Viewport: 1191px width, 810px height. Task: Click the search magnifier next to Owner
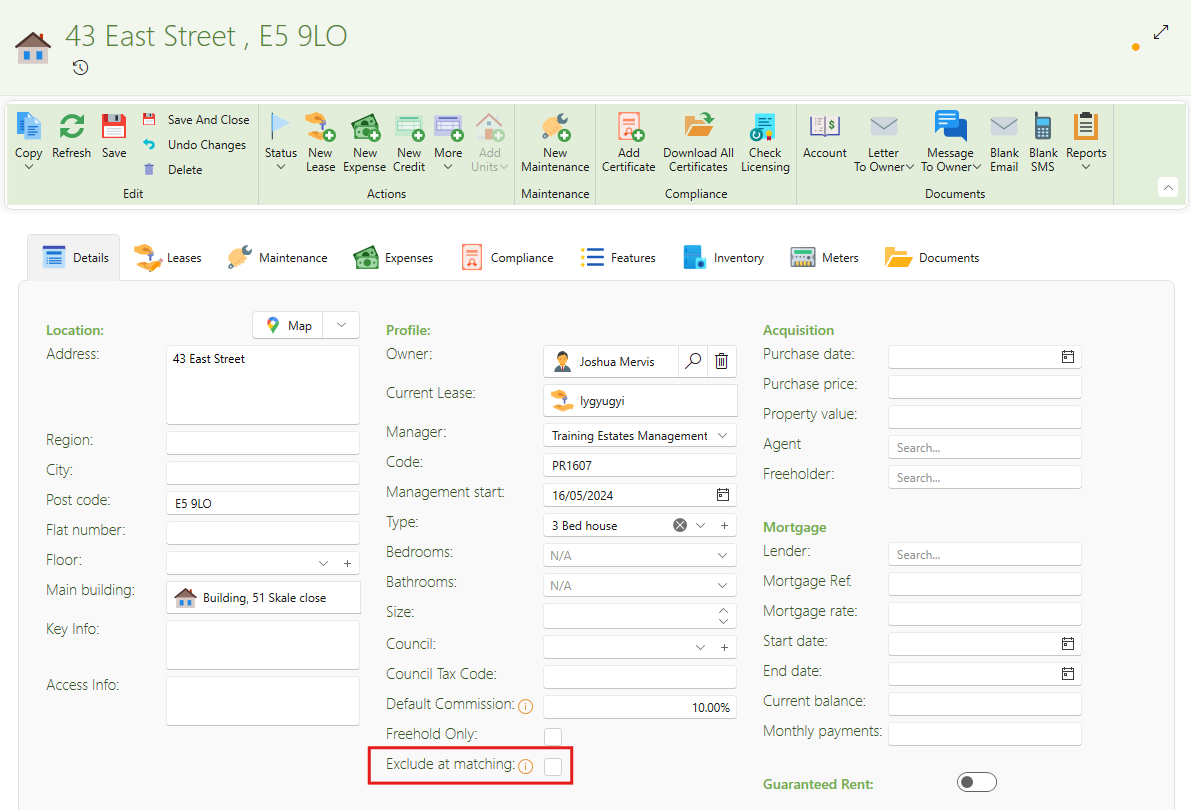click(693, 361)
